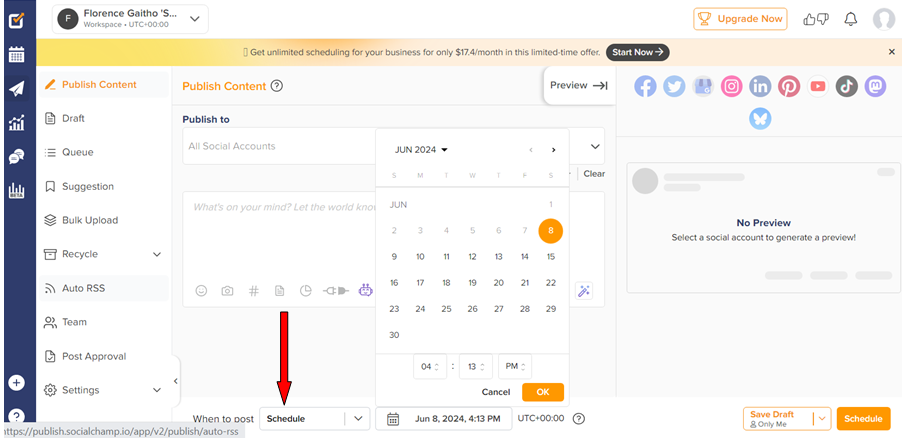Screen dimensions: 902x442
Task: Clear the selected social accounts
Action: 594,174
